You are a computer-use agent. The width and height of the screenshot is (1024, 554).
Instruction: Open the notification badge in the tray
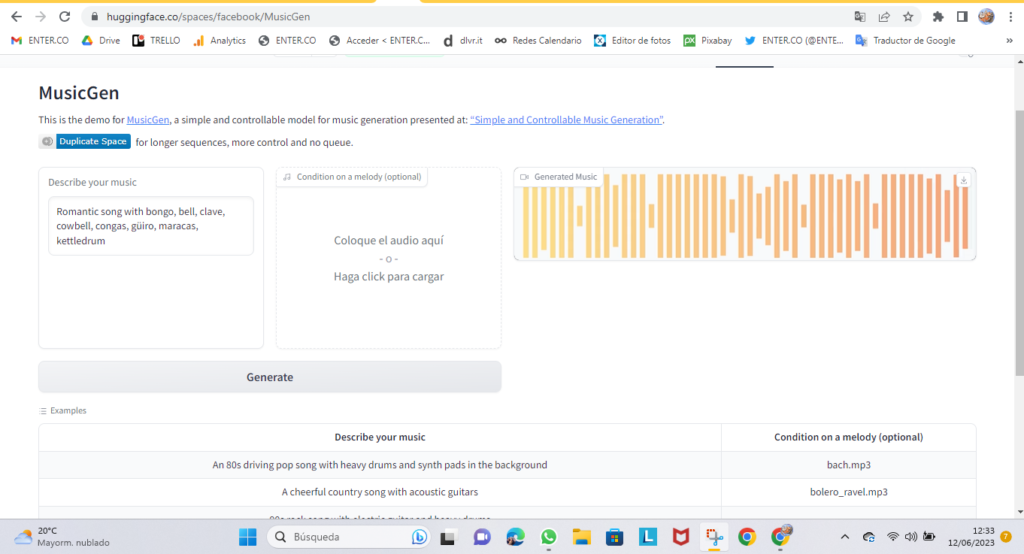point(1006,537)
